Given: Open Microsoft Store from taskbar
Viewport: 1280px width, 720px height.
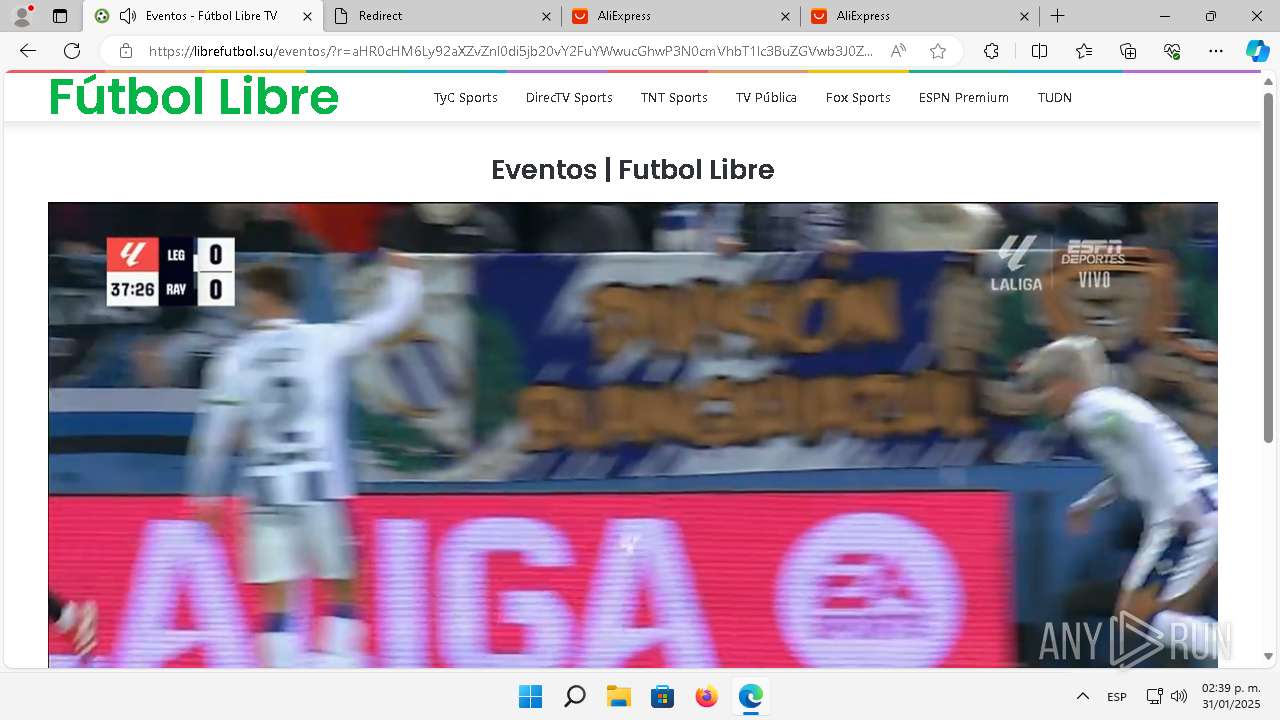Looking at the screenshot, I should 662,696.
